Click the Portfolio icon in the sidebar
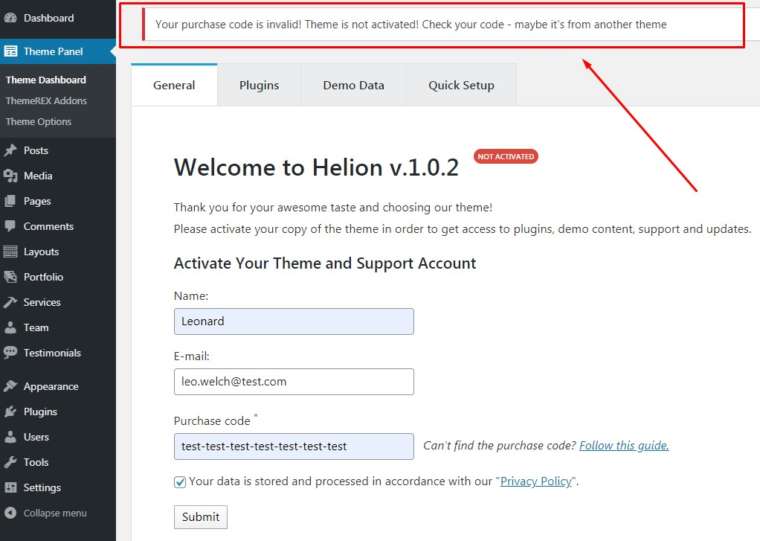 pyautogui.click(x=11, y=277)
